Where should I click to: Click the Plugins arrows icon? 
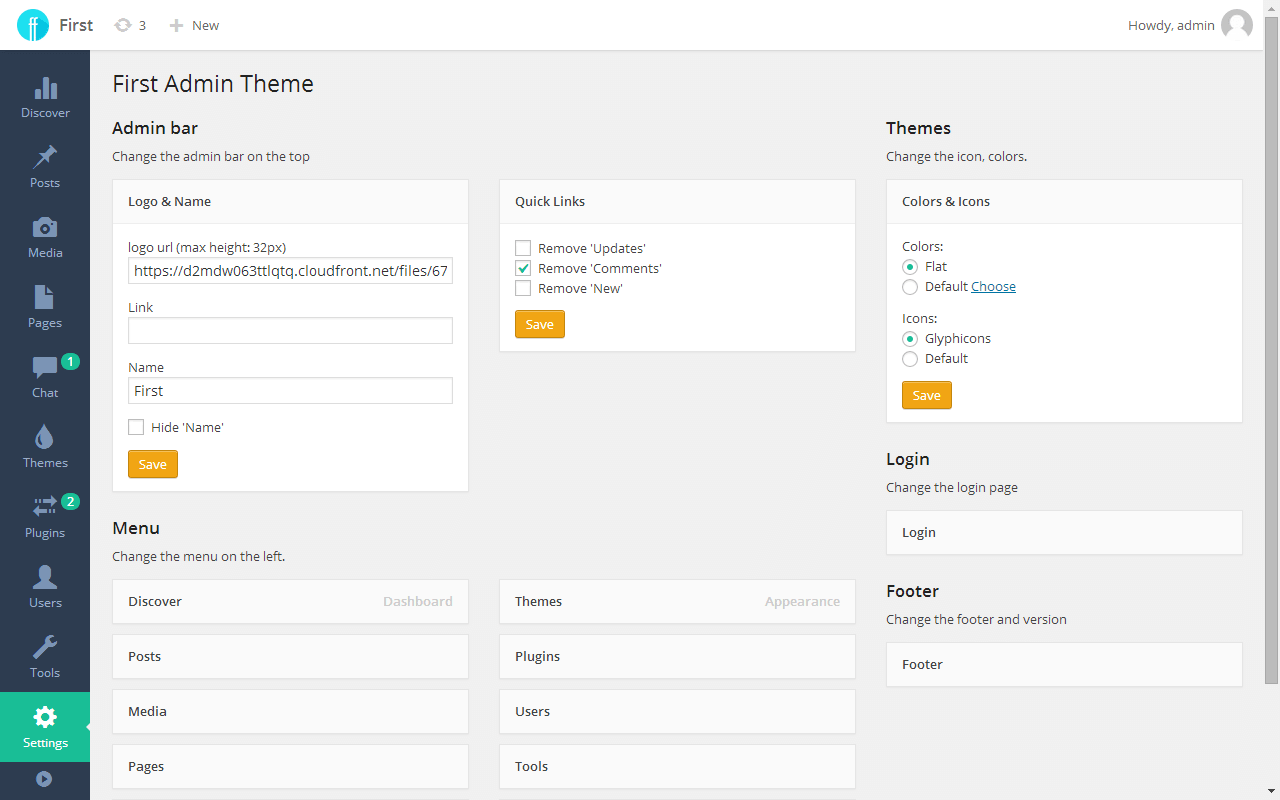coord(45,507)
